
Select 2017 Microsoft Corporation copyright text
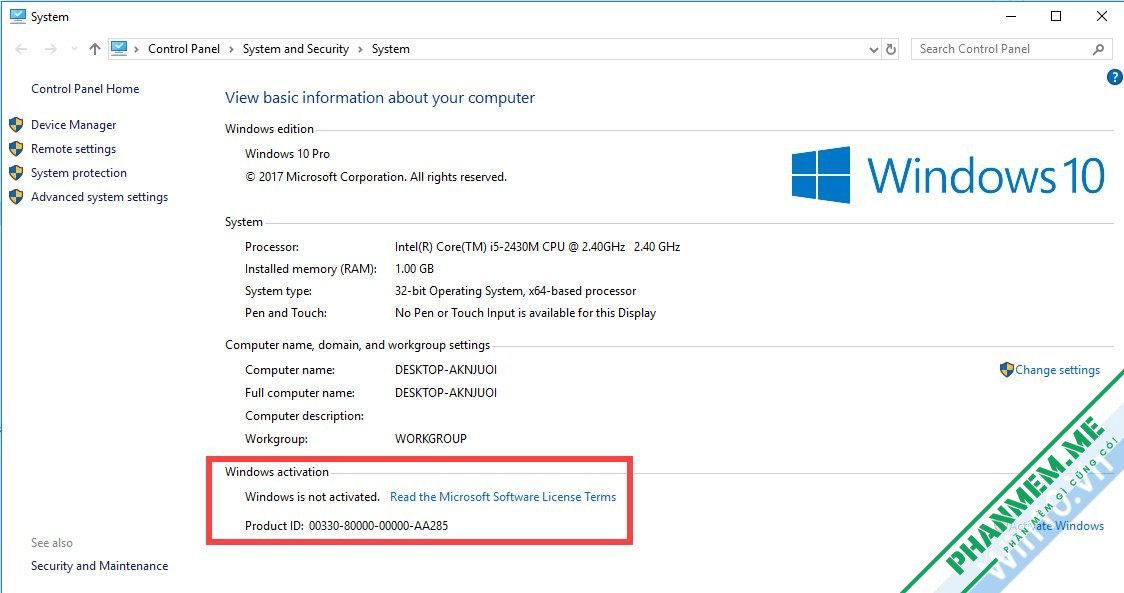click(x=376, y=177)
